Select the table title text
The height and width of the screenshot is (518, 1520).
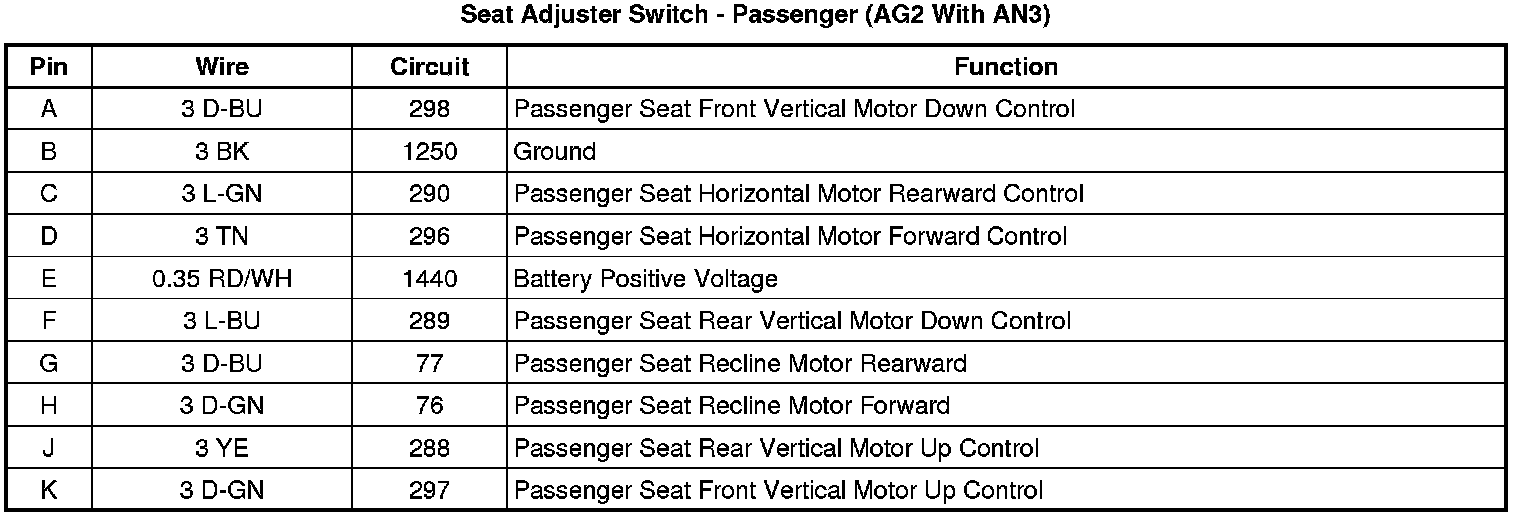pos(755,17)
